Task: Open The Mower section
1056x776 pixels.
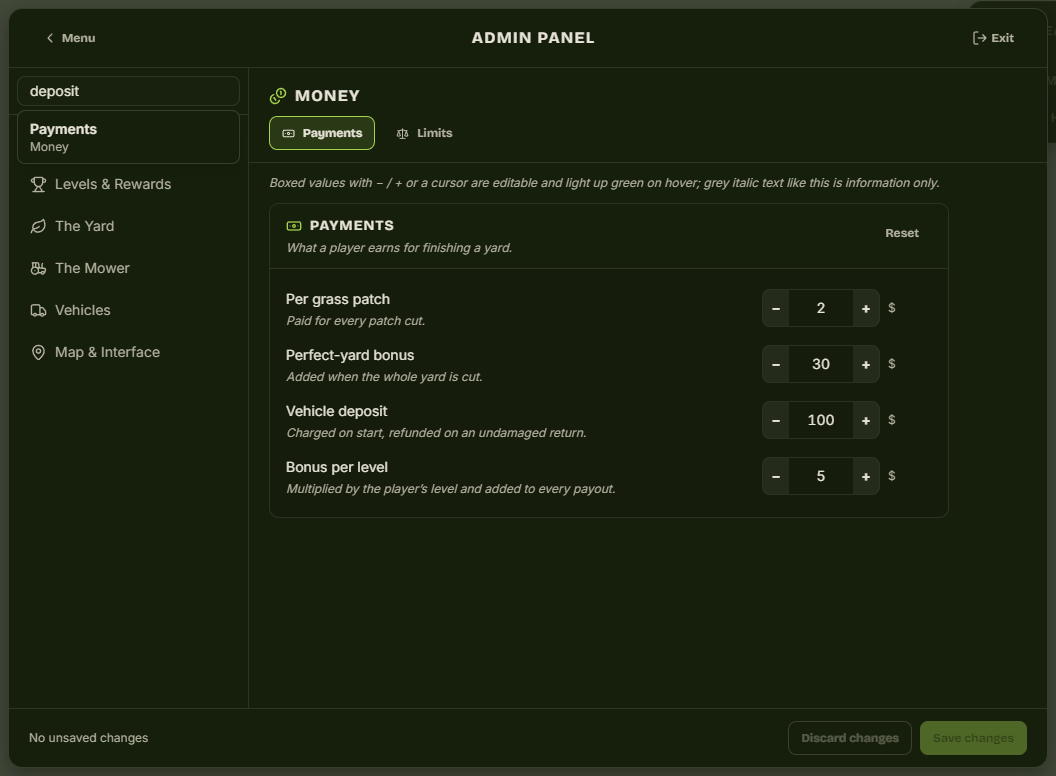Action: pos(128,268)
